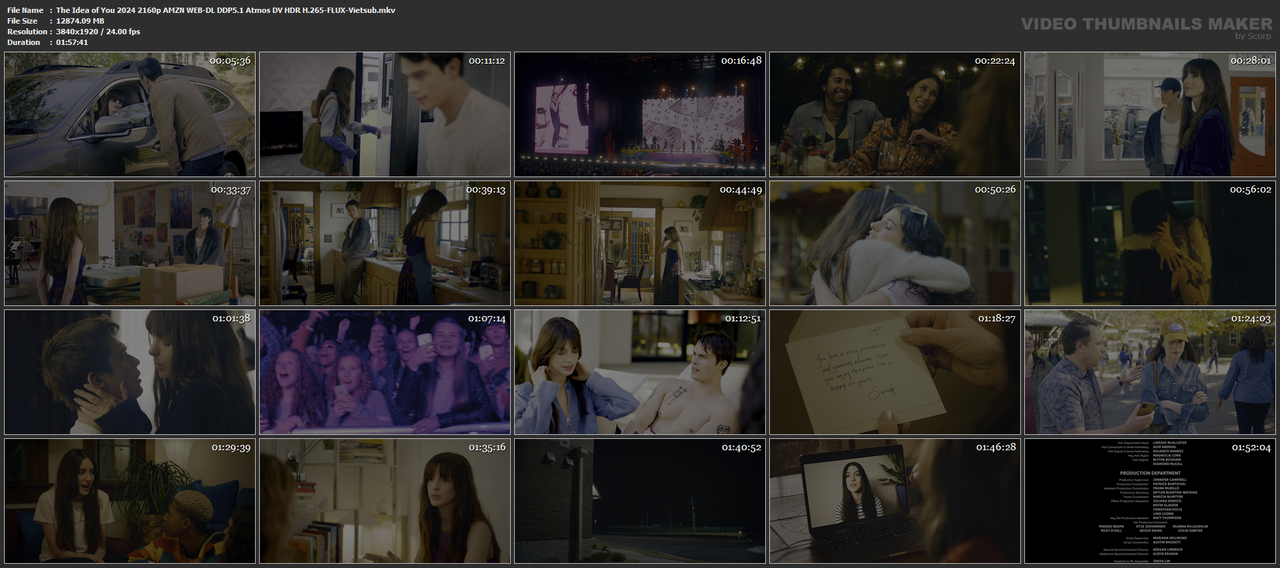This screenshot has height=568, width=1280.
Task: Click the thumbnail at 00:05:36
Action: tap(130, 114)
